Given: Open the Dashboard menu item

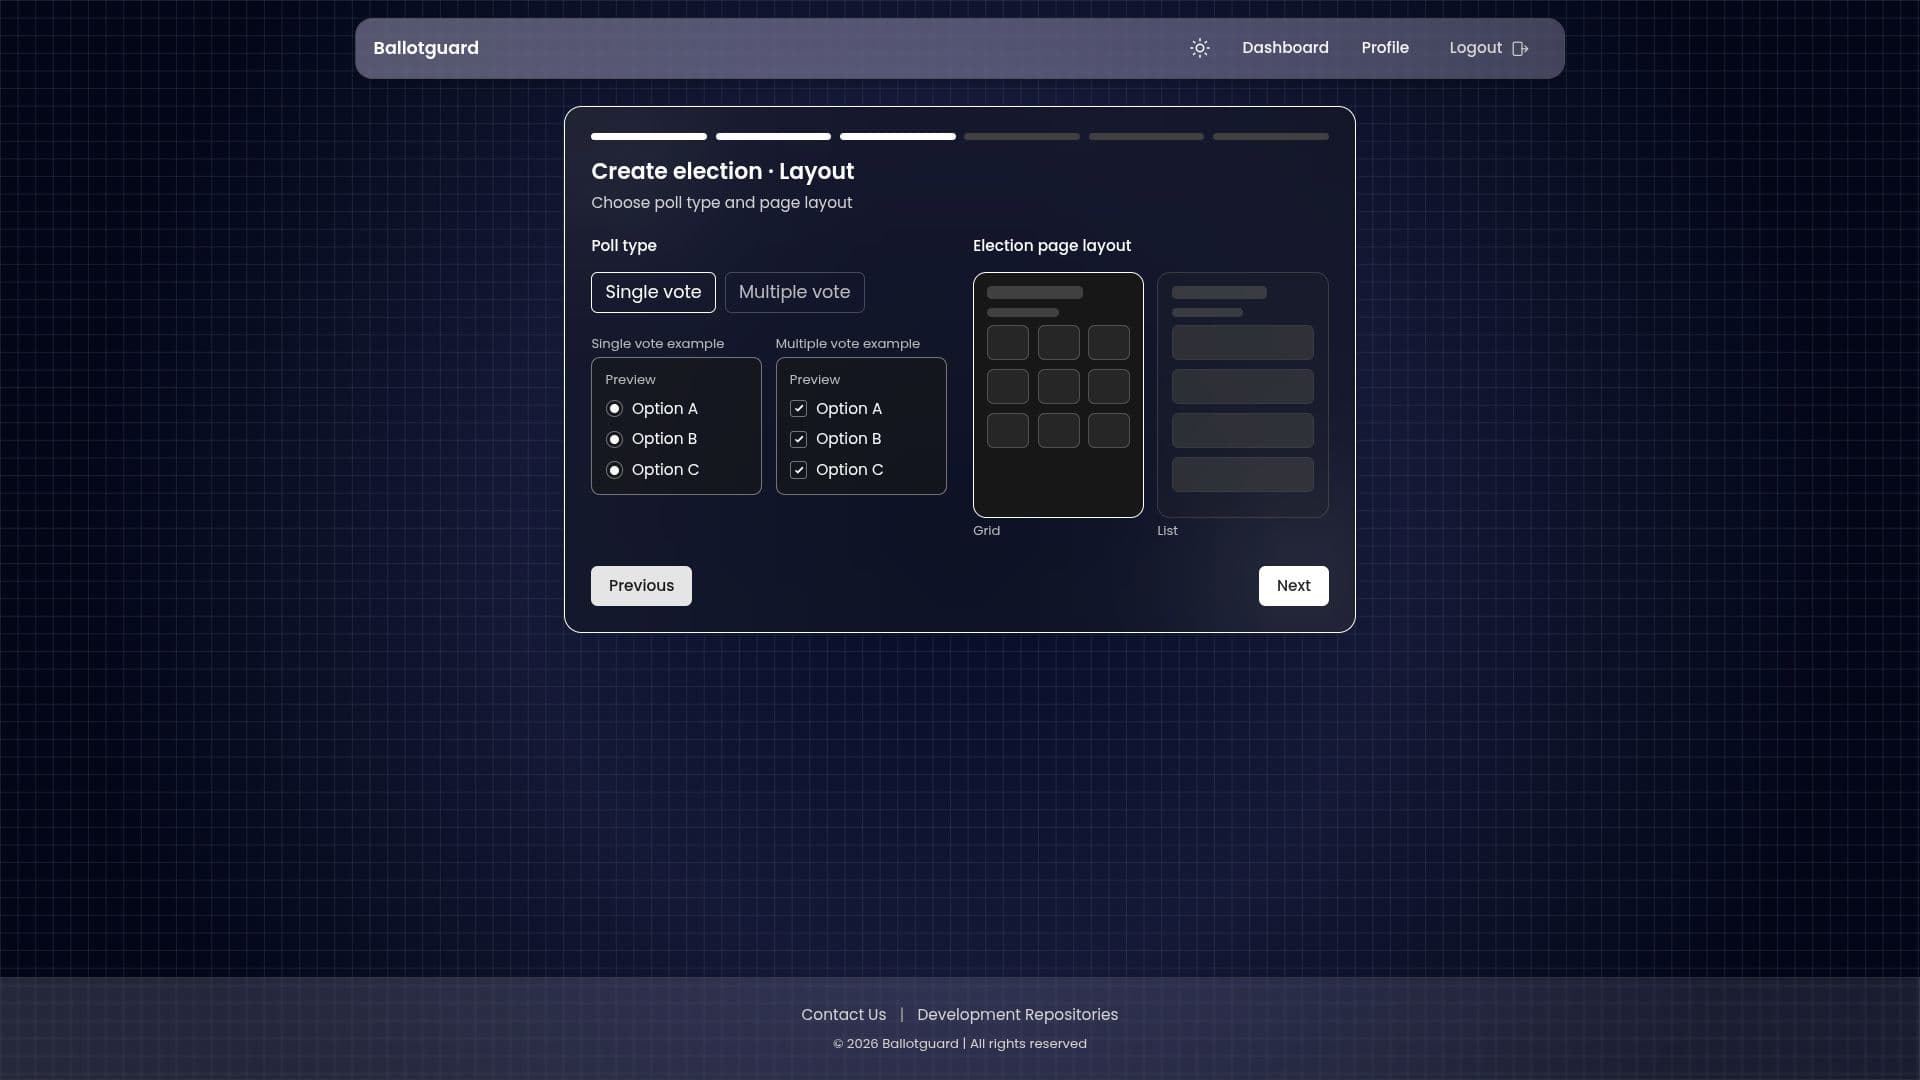Looking at the screenshot, I should 1285,48.
